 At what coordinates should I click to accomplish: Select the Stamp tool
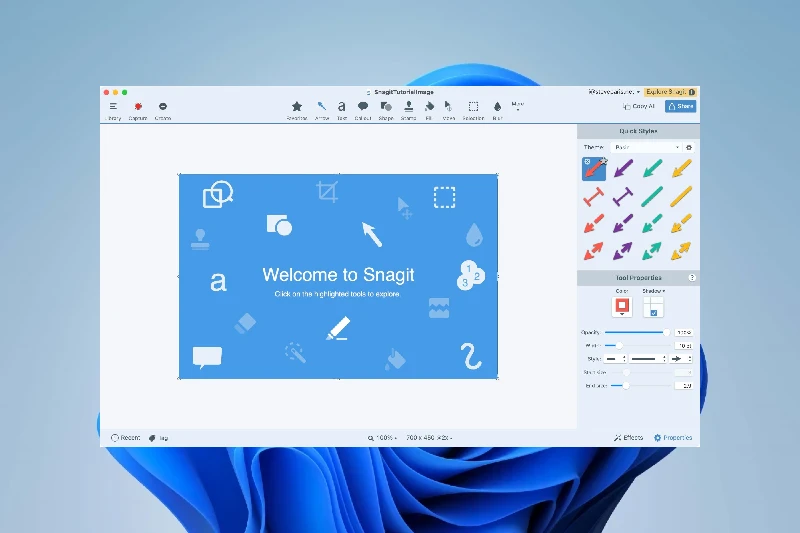pyautogui.click(x=408, y=110)
